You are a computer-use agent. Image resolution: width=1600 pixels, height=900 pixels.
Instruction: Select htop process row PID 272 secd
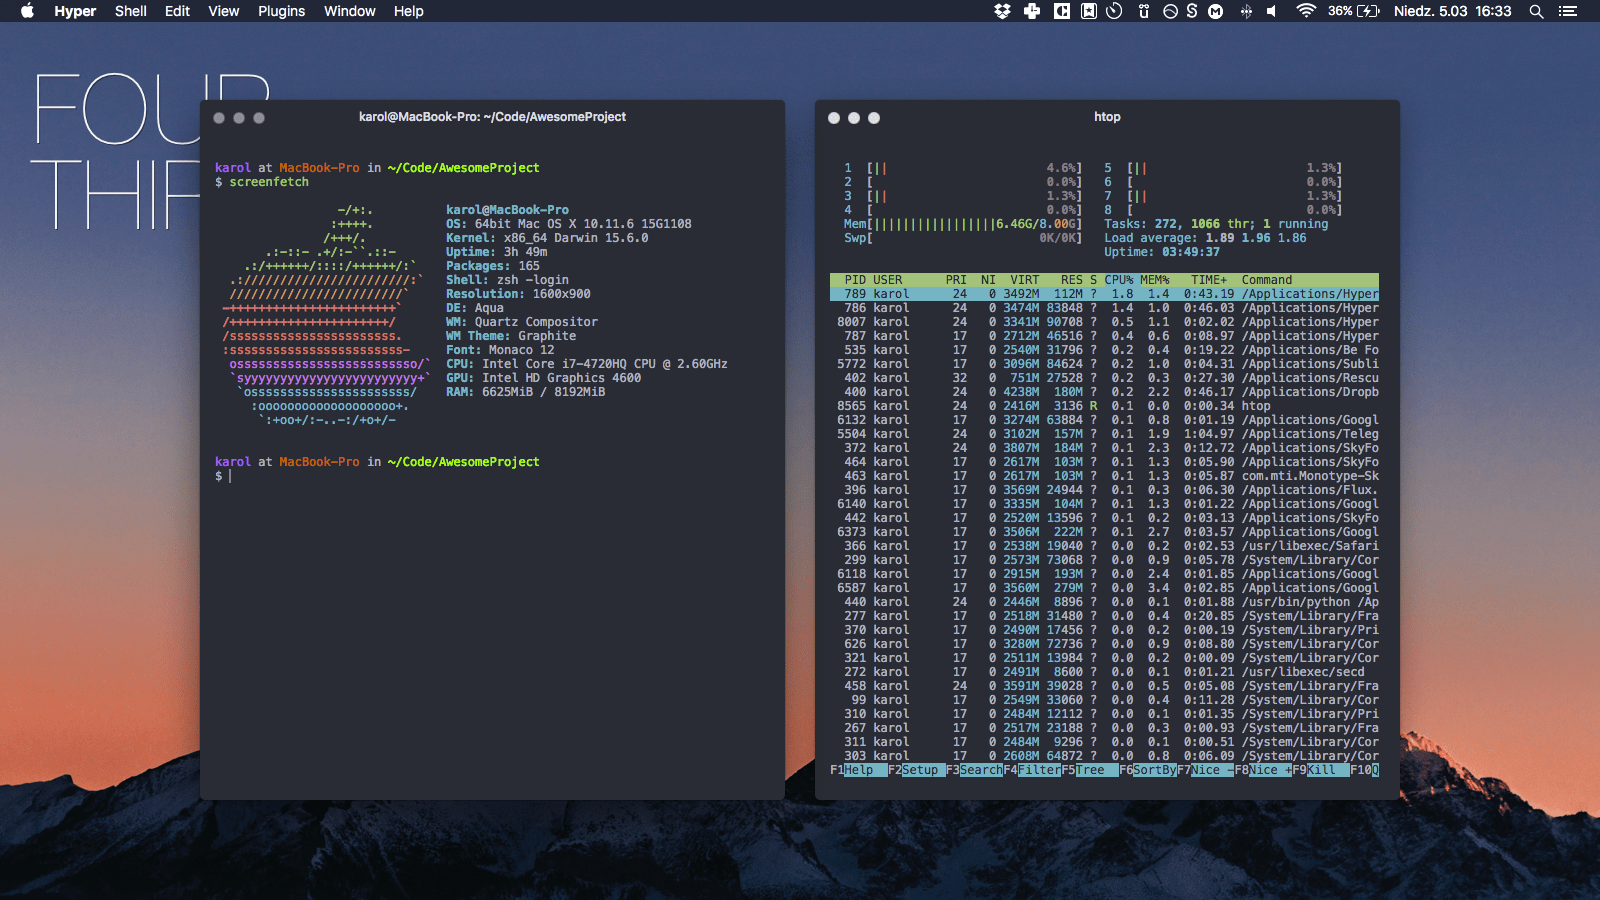(x=1104, y=672)
